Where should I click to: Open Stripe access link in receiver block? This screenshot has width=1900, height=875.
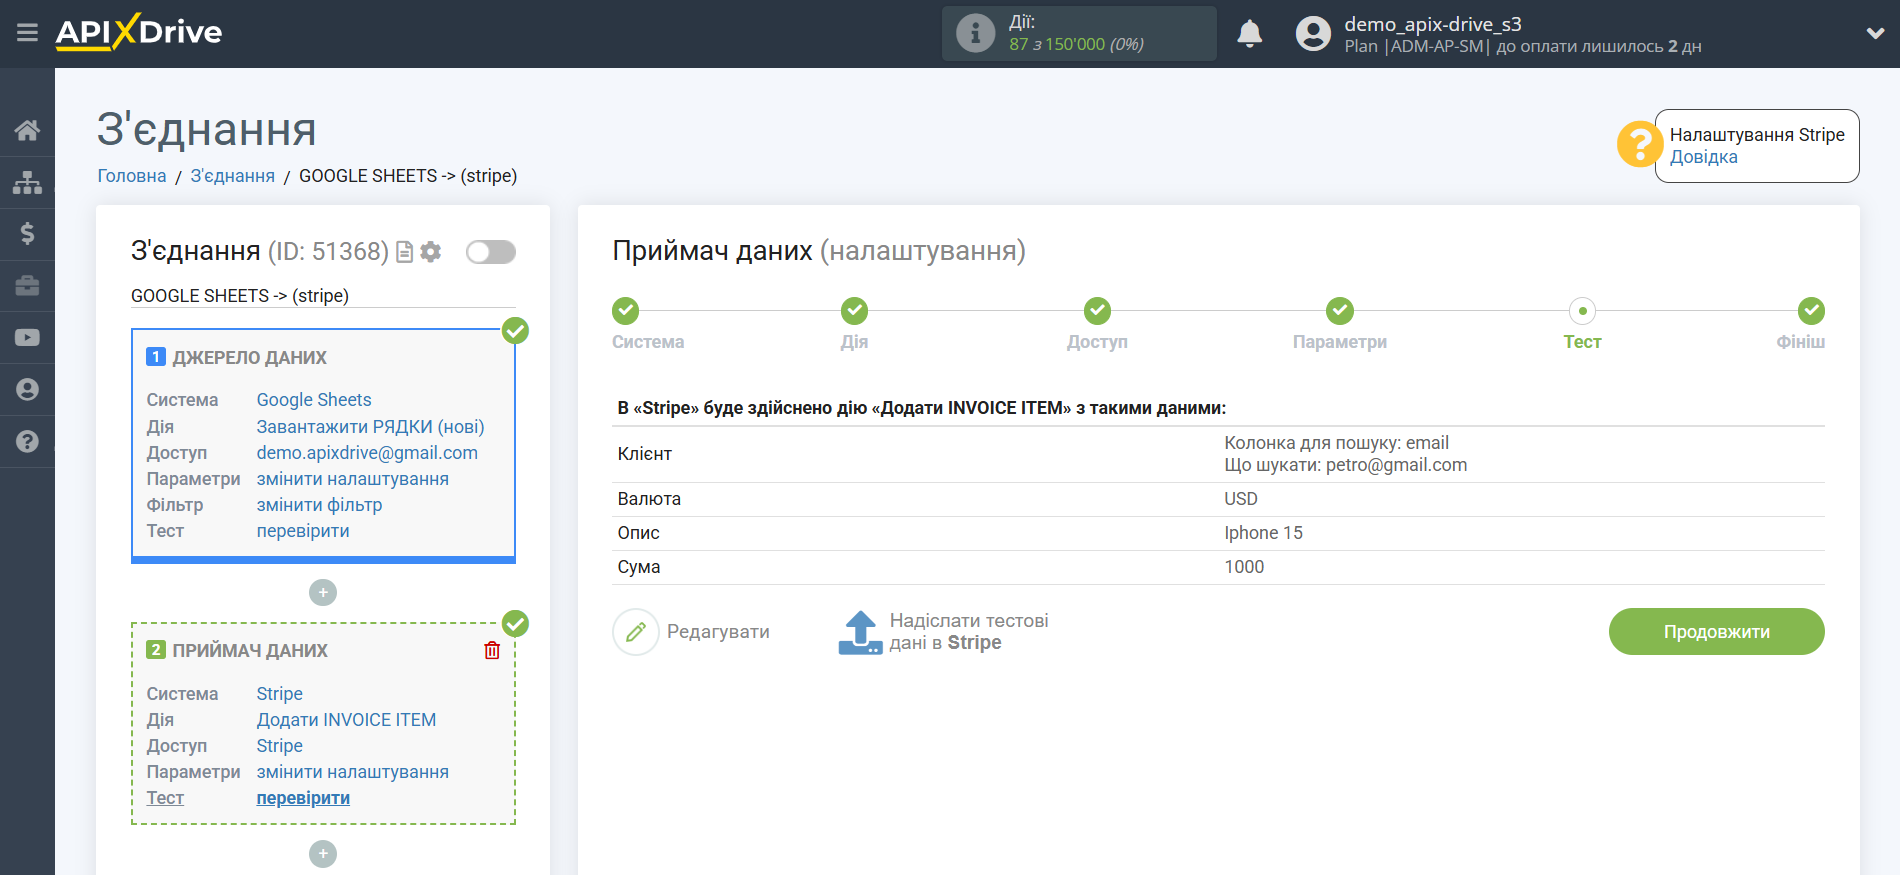pyautogui.click(x=279, y=746)
